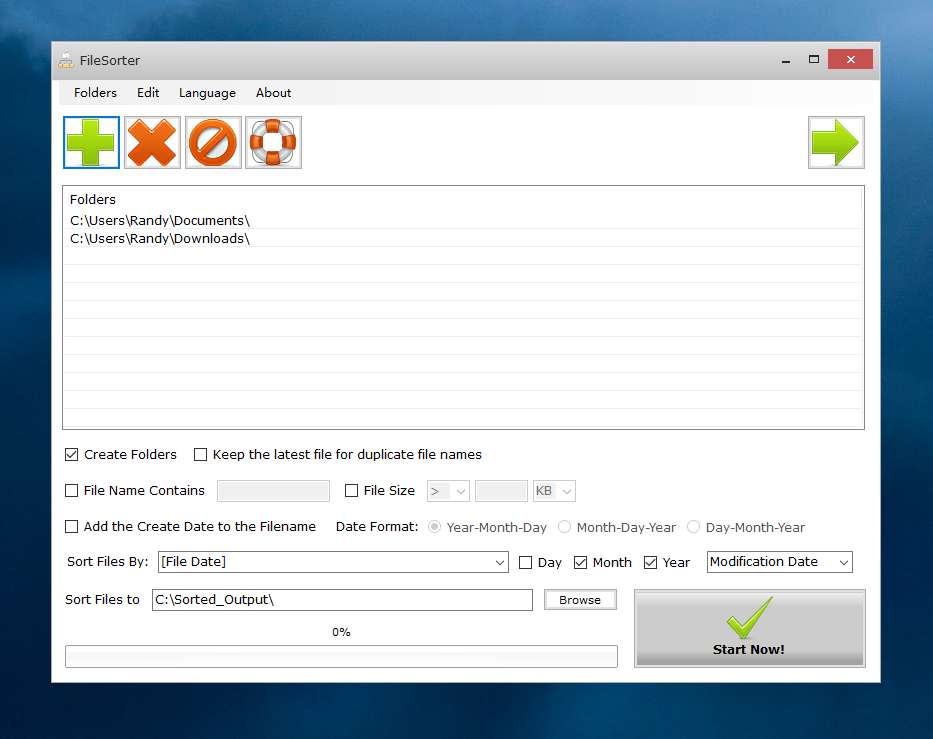Image resolution: width=933 pixels, height=739 pixels.
Task: Open the Modification Date dropdown
Action: [x=779, y=562]
